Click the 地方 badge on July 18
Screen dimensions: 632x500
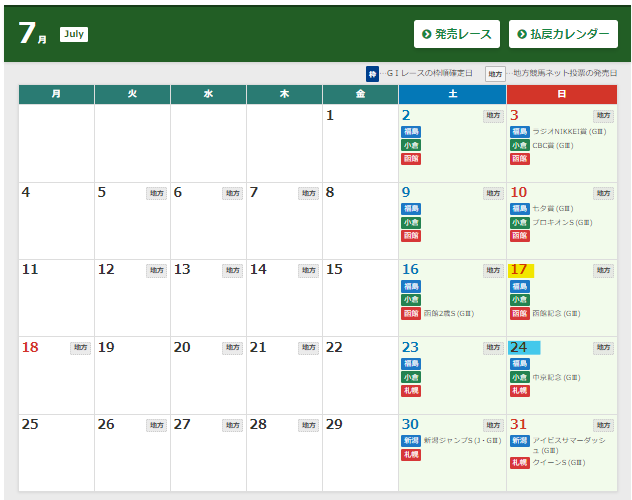pyautogui.click(x=81, y=348)
